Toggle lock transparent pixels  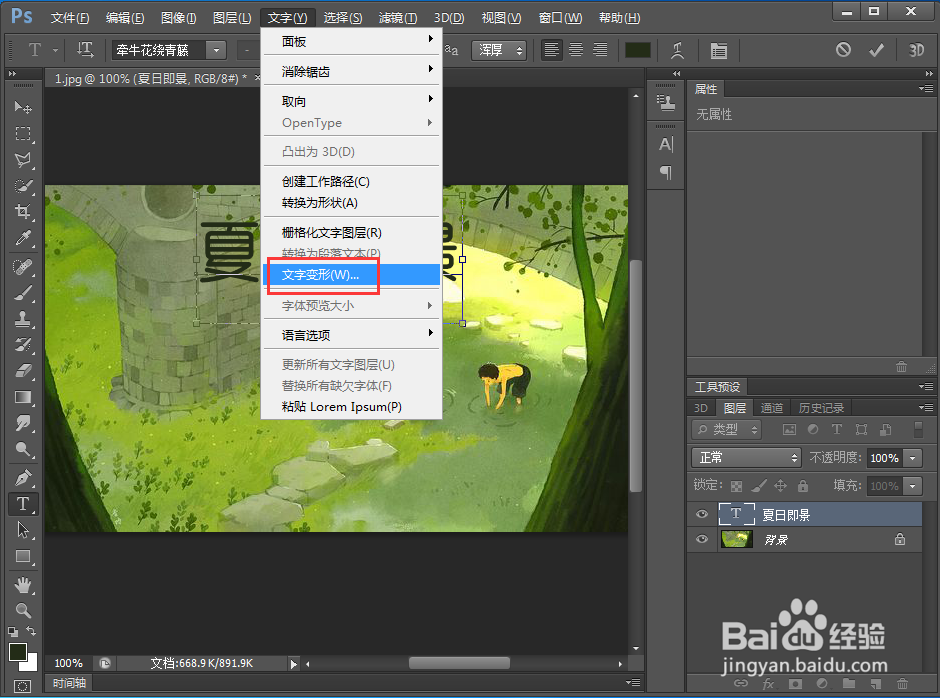tap(736, 486)
